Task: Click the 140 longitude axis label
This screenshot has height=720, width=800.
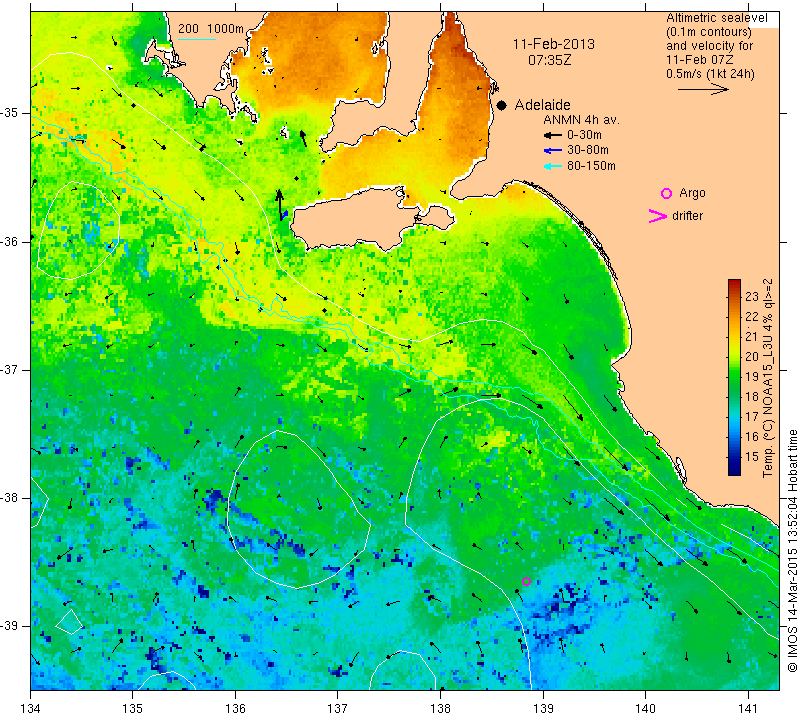Action: point(645,709)
